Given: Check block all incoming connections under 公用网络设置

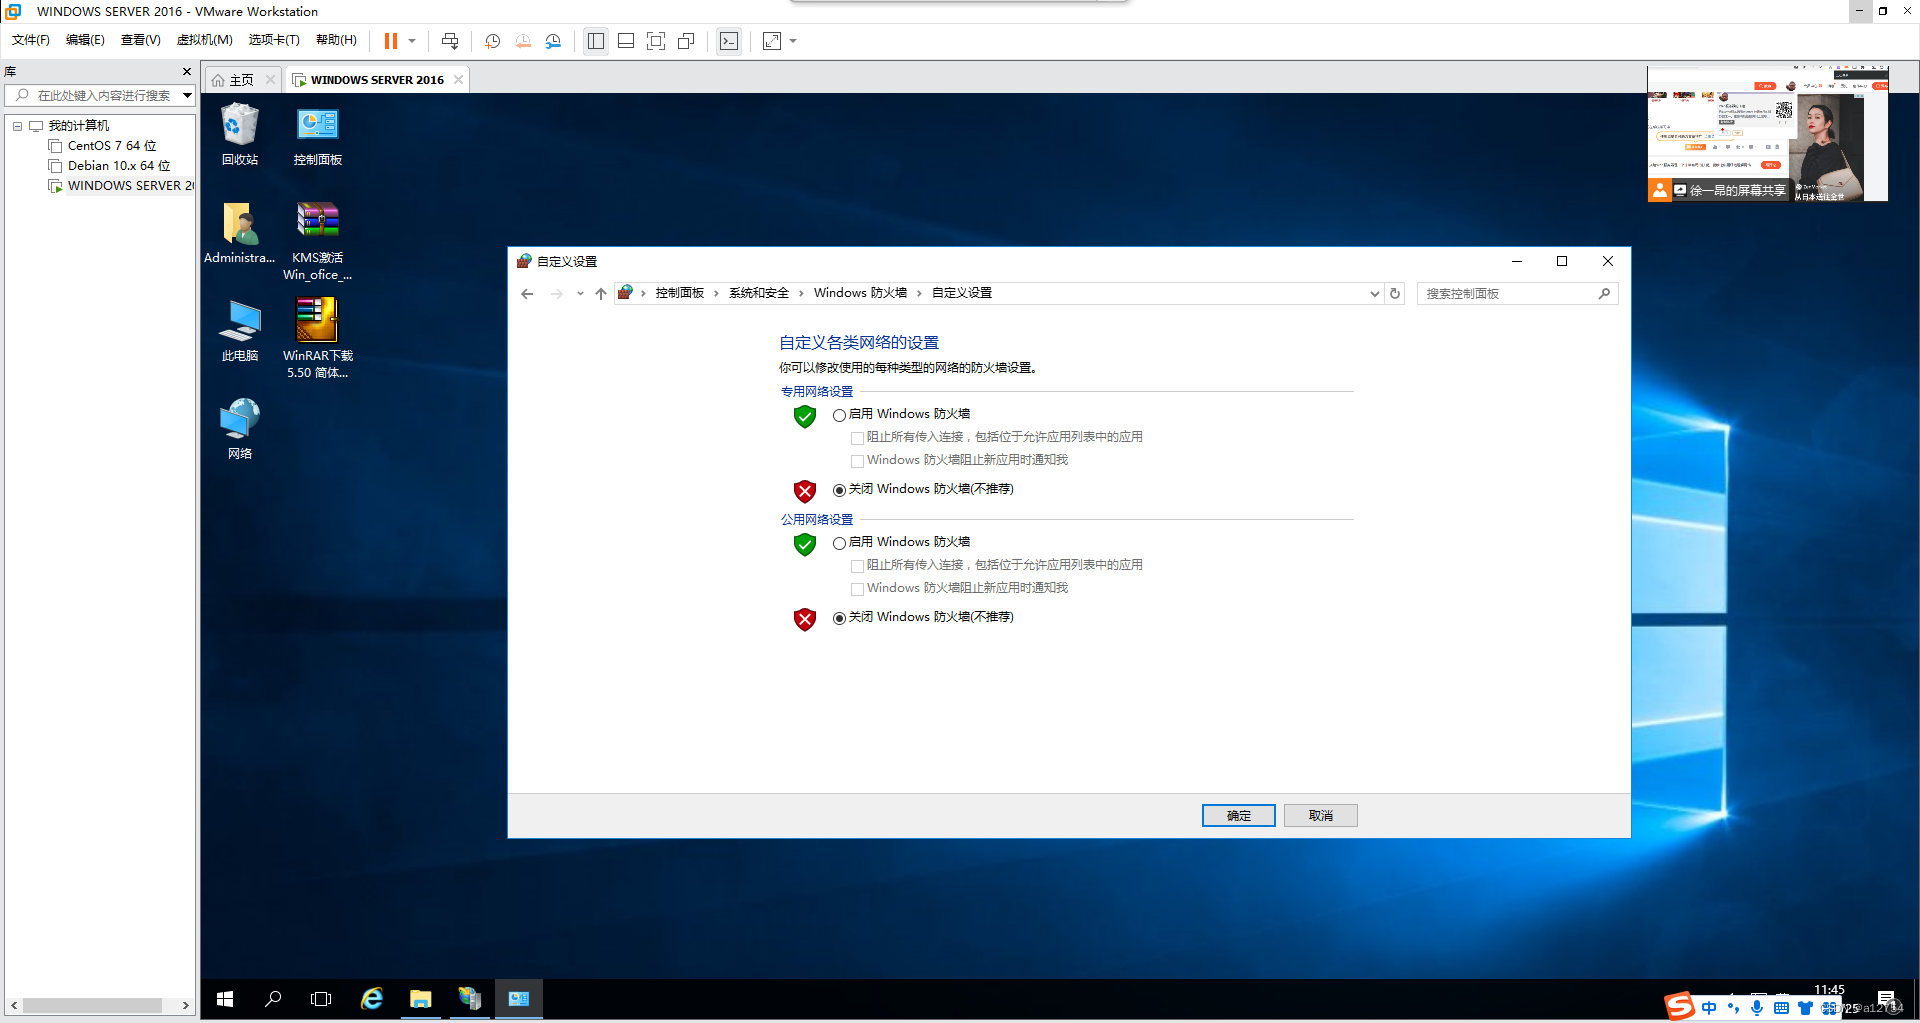Looking at the screenshot, I should click(857, 566).
